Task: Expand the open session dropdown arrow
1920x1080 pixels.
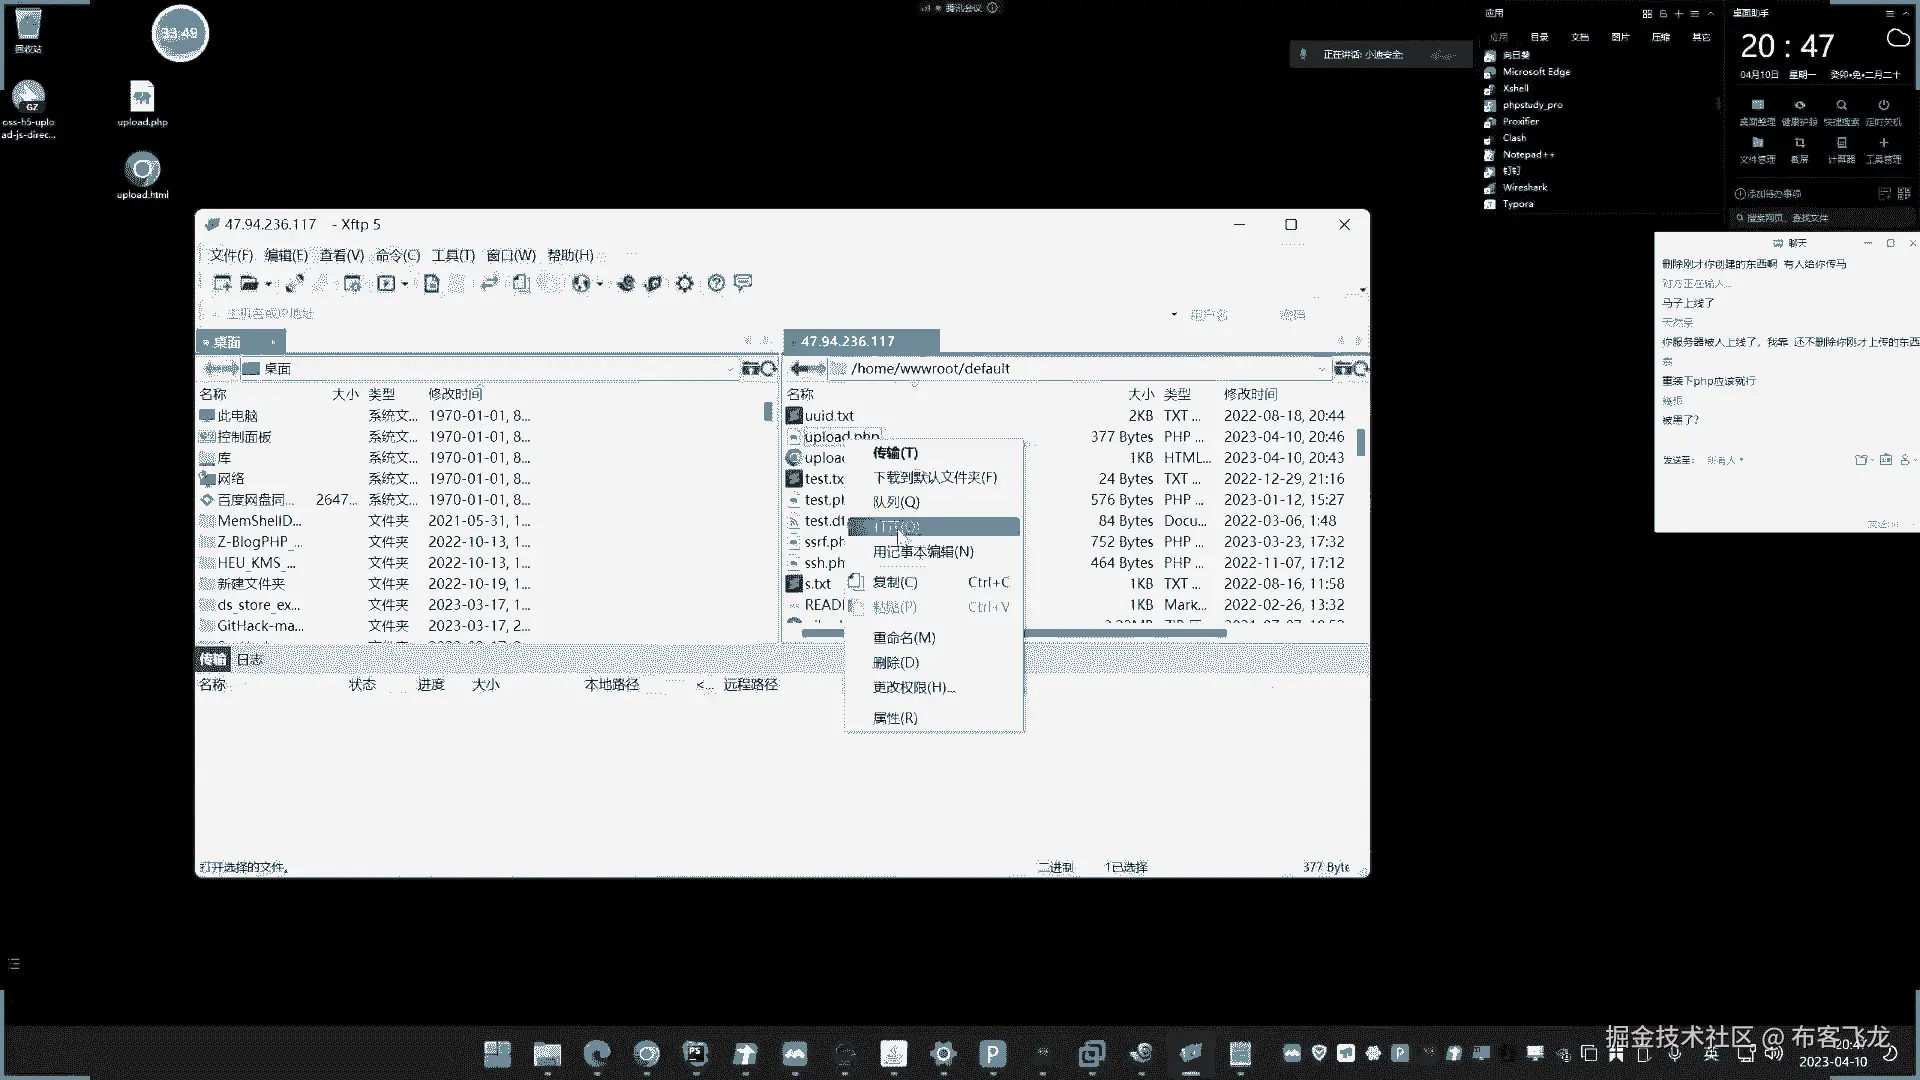Action: tap(268, 284)
